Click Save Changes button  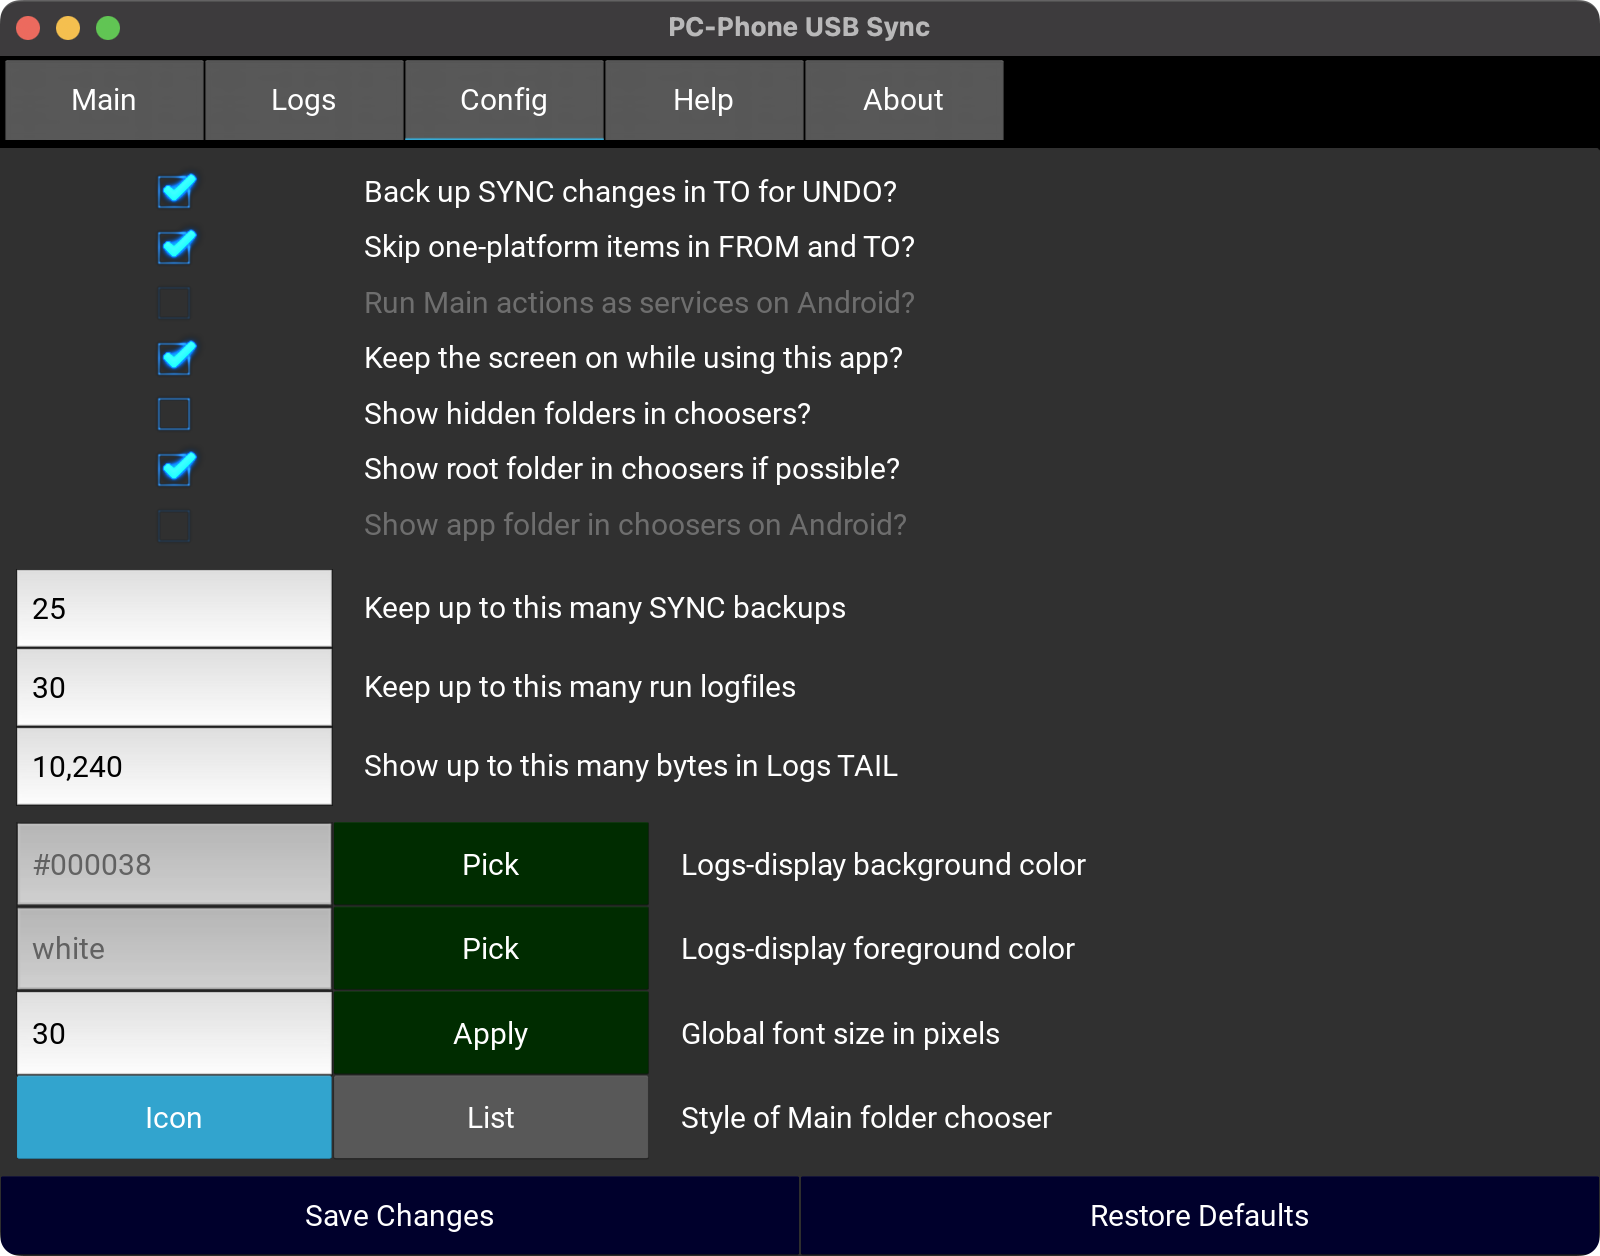(399, 1216)
